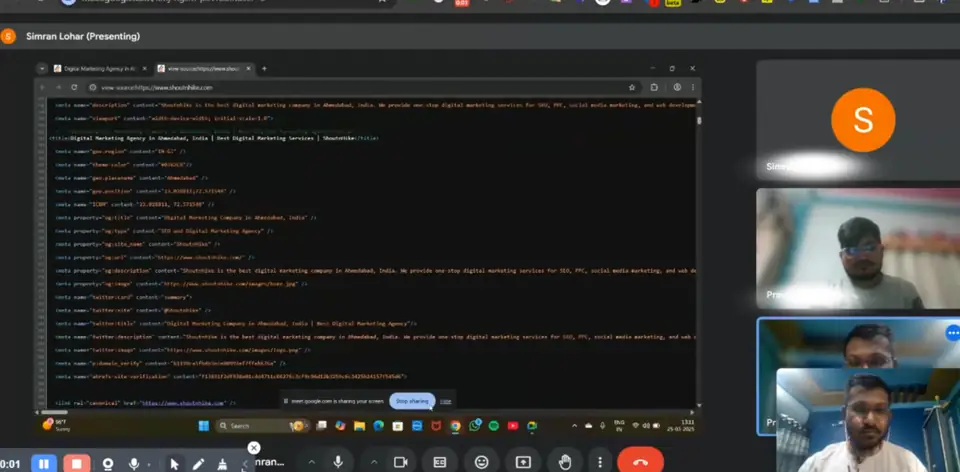Click the geo.placename Ahmedabad meta line
This screenshot has height=472, width=960.
[131, 178]
